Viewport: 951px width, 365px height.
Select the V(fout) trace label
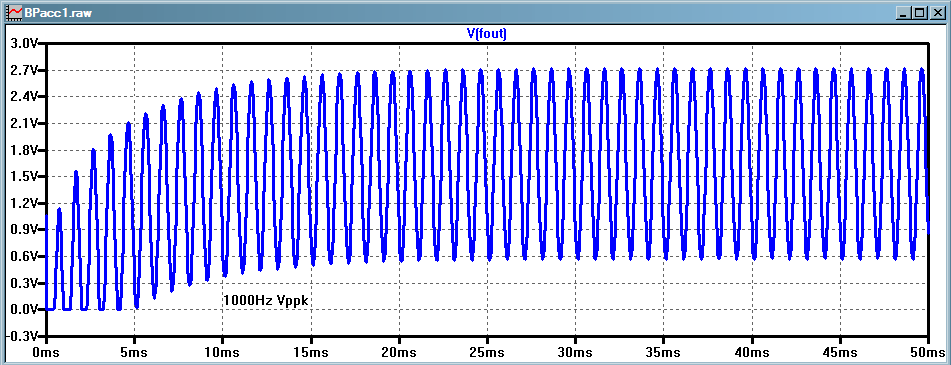click(486, 34)
